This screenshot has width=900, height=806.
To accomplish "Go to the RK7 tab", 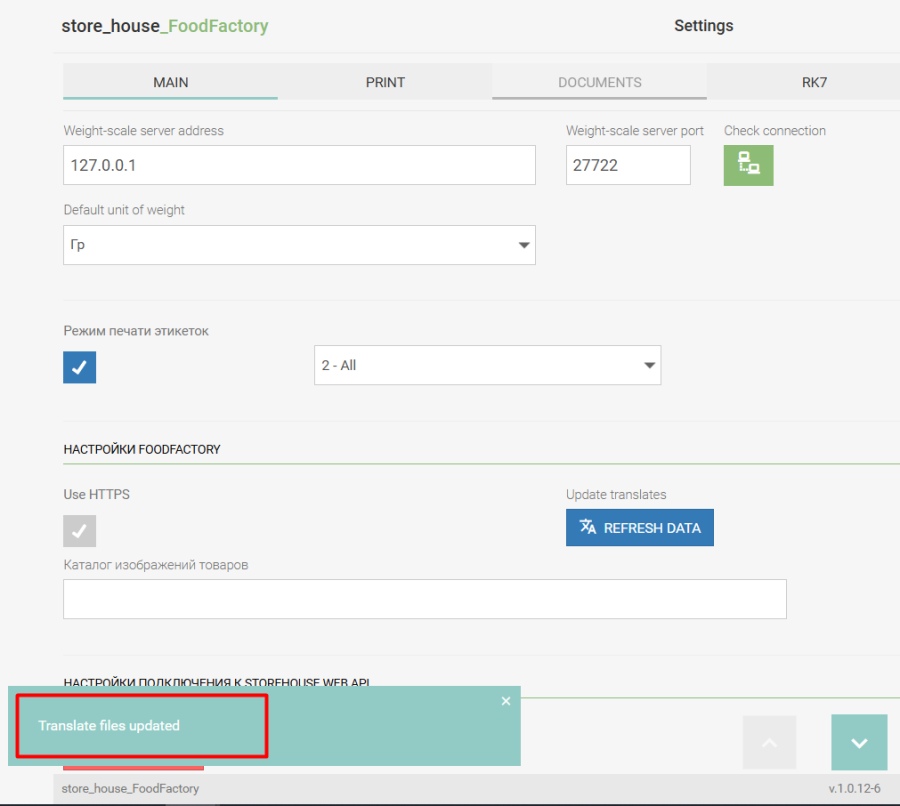I will [814, 82].
